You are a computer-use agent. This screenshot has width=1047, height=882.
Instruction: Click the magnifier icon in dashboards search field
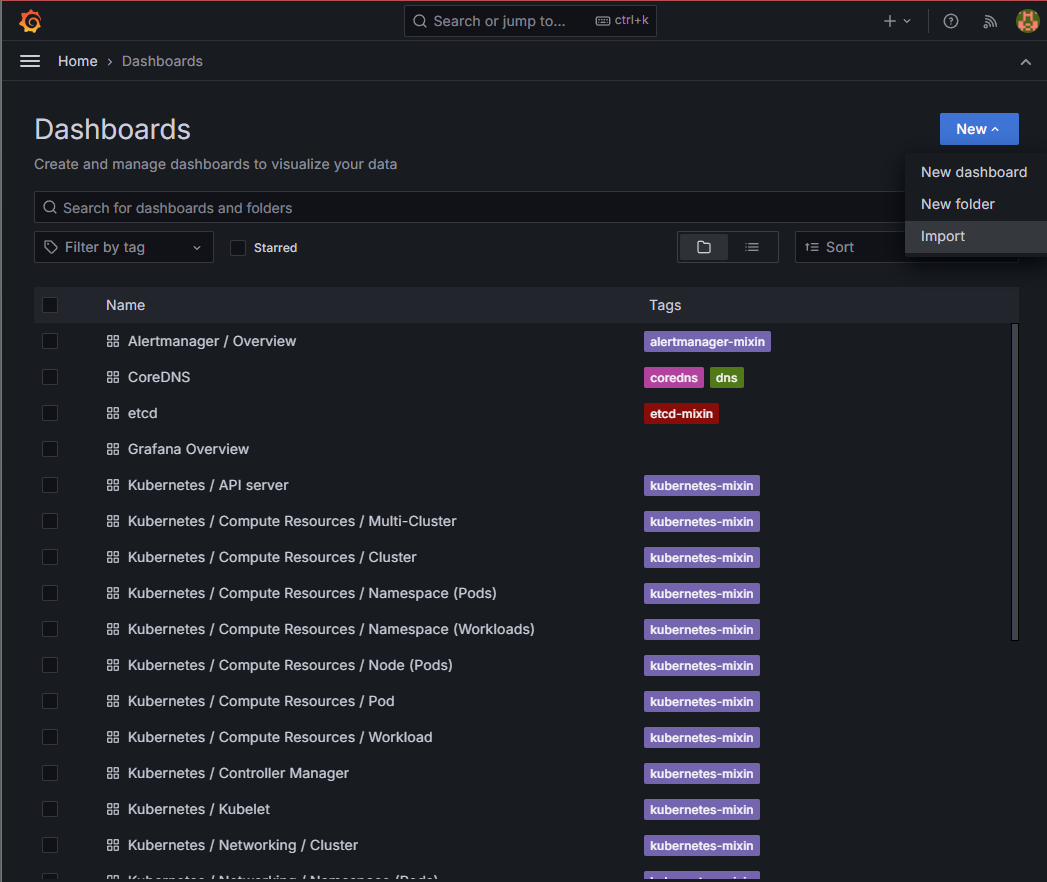[50, 208]
